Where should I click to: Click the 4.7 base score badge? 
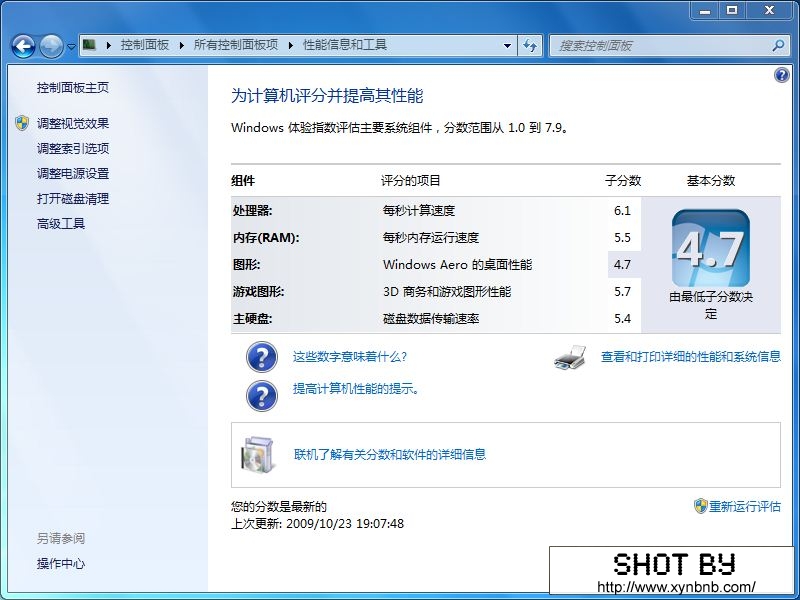coord(711,248)
